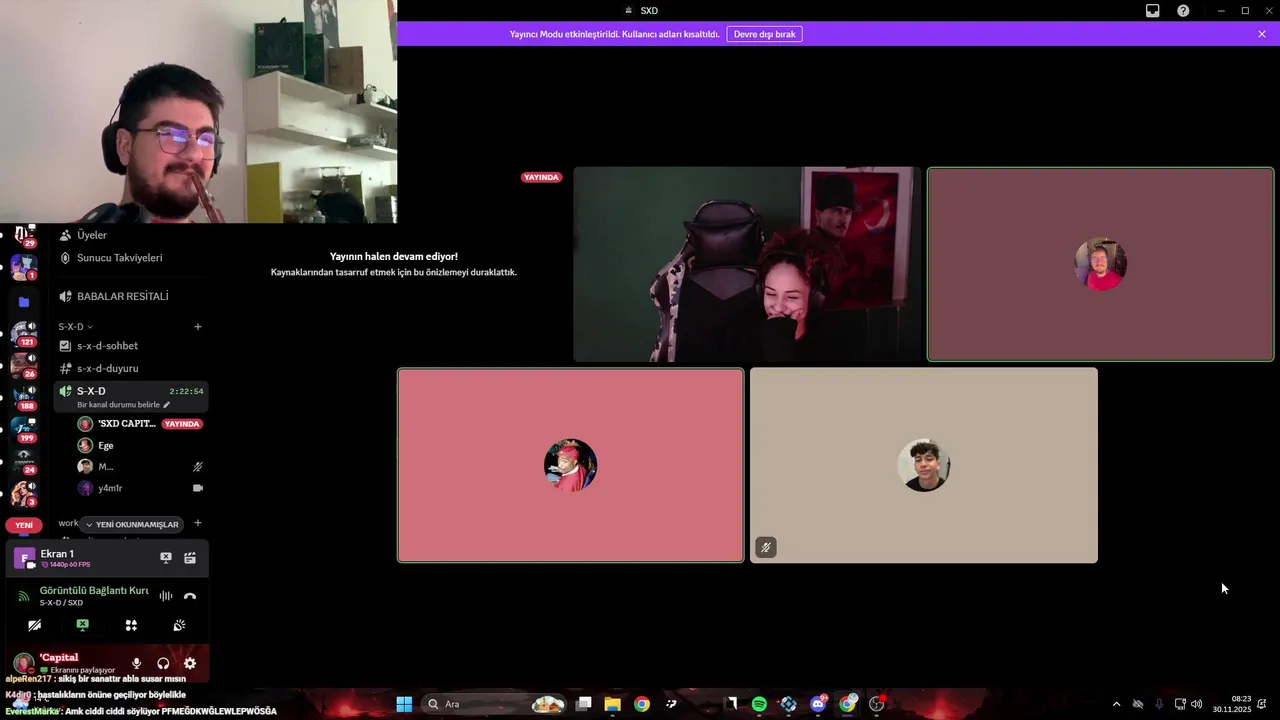Open the soundboard icon
This screenshot has height=720, width=1280.
point(179,625)
